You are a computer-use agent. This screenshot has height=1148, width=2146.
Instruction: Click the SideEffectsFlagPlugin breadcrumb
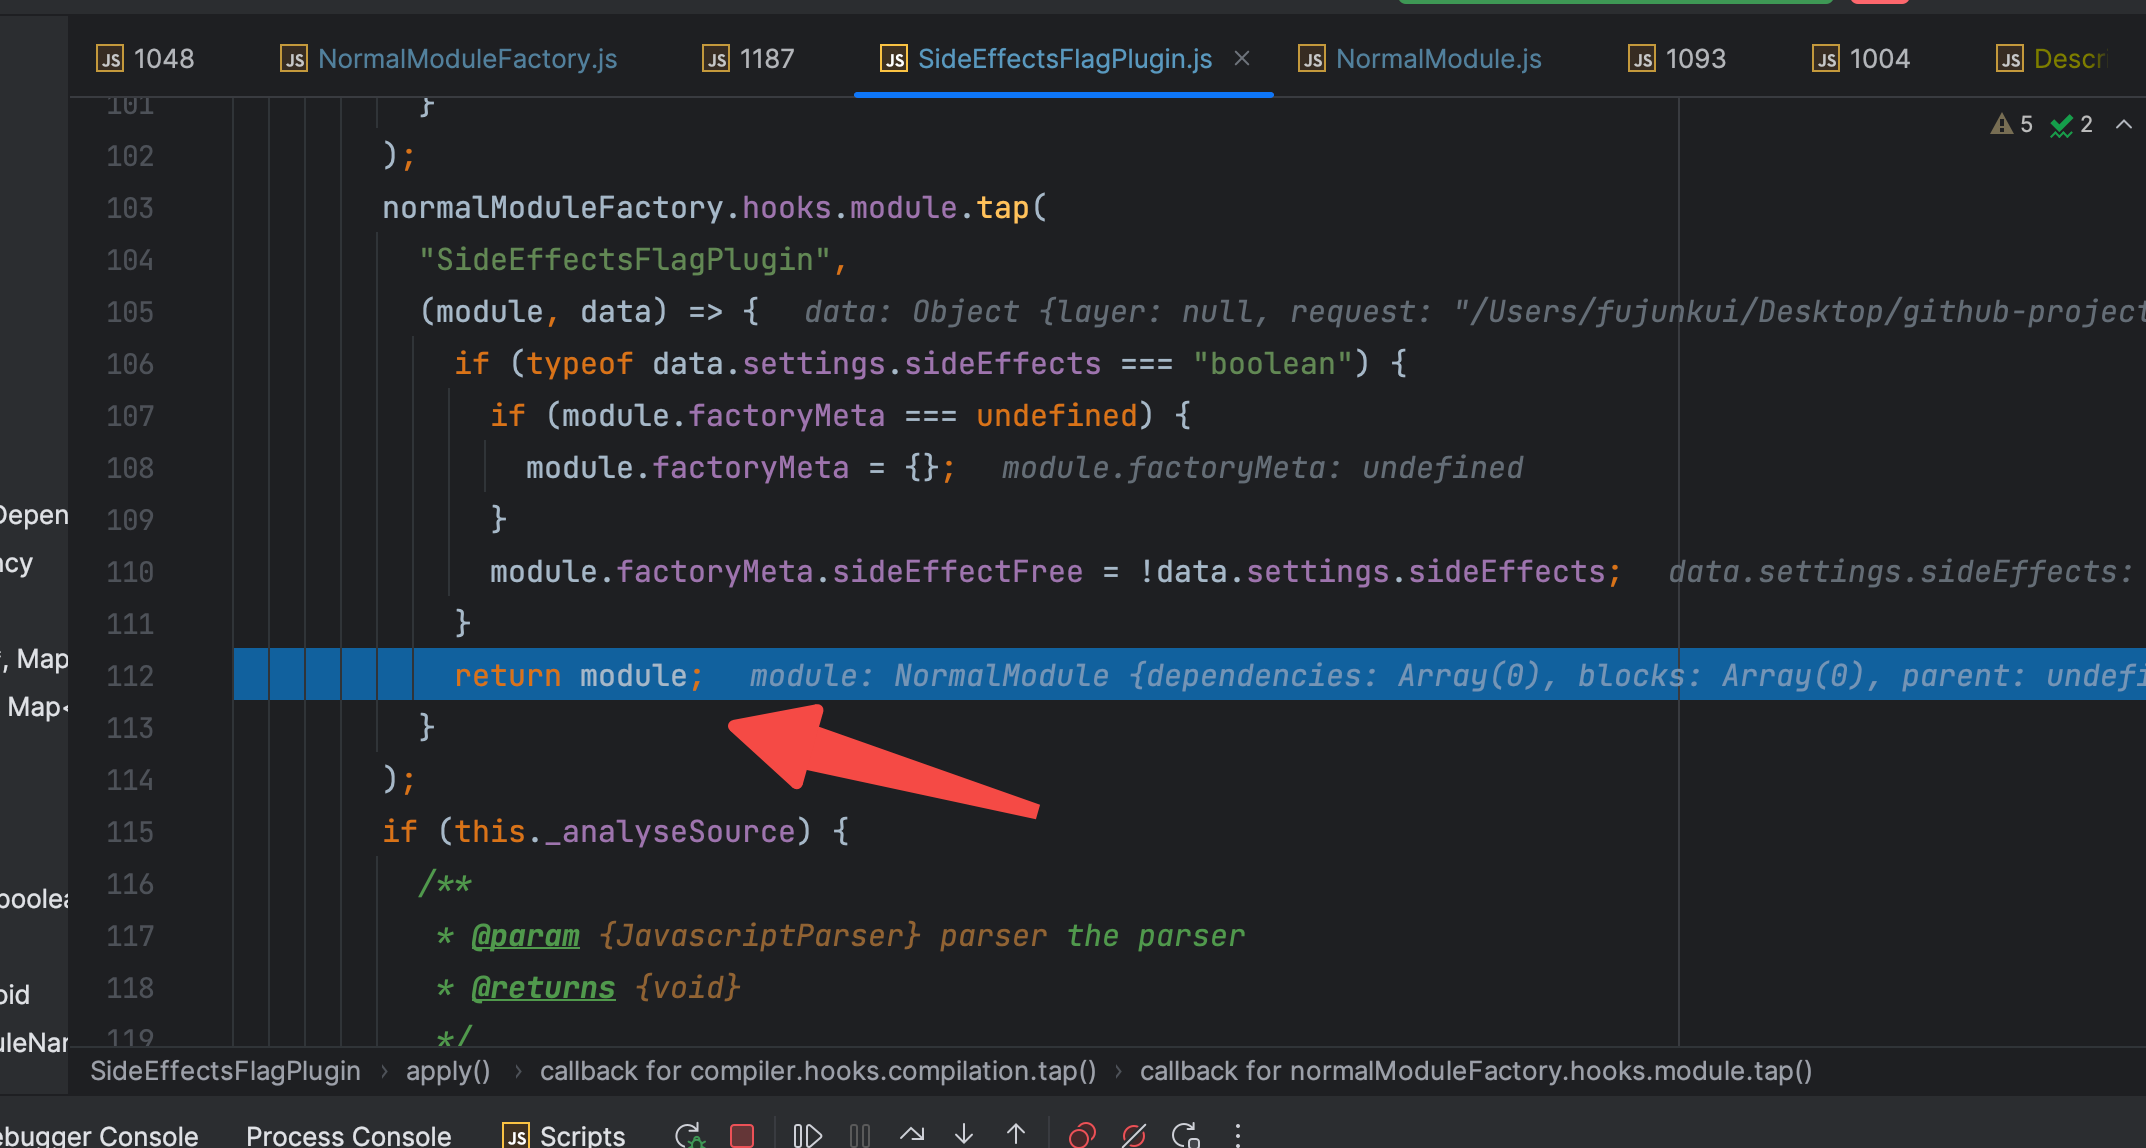click(225, 1071)
